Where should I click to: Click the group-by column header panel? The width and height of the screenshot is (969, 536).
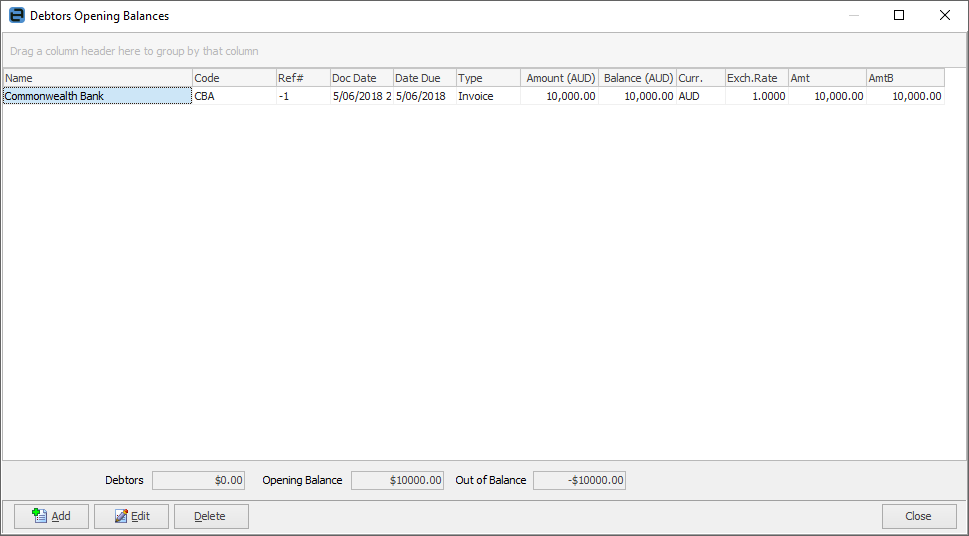484,51
